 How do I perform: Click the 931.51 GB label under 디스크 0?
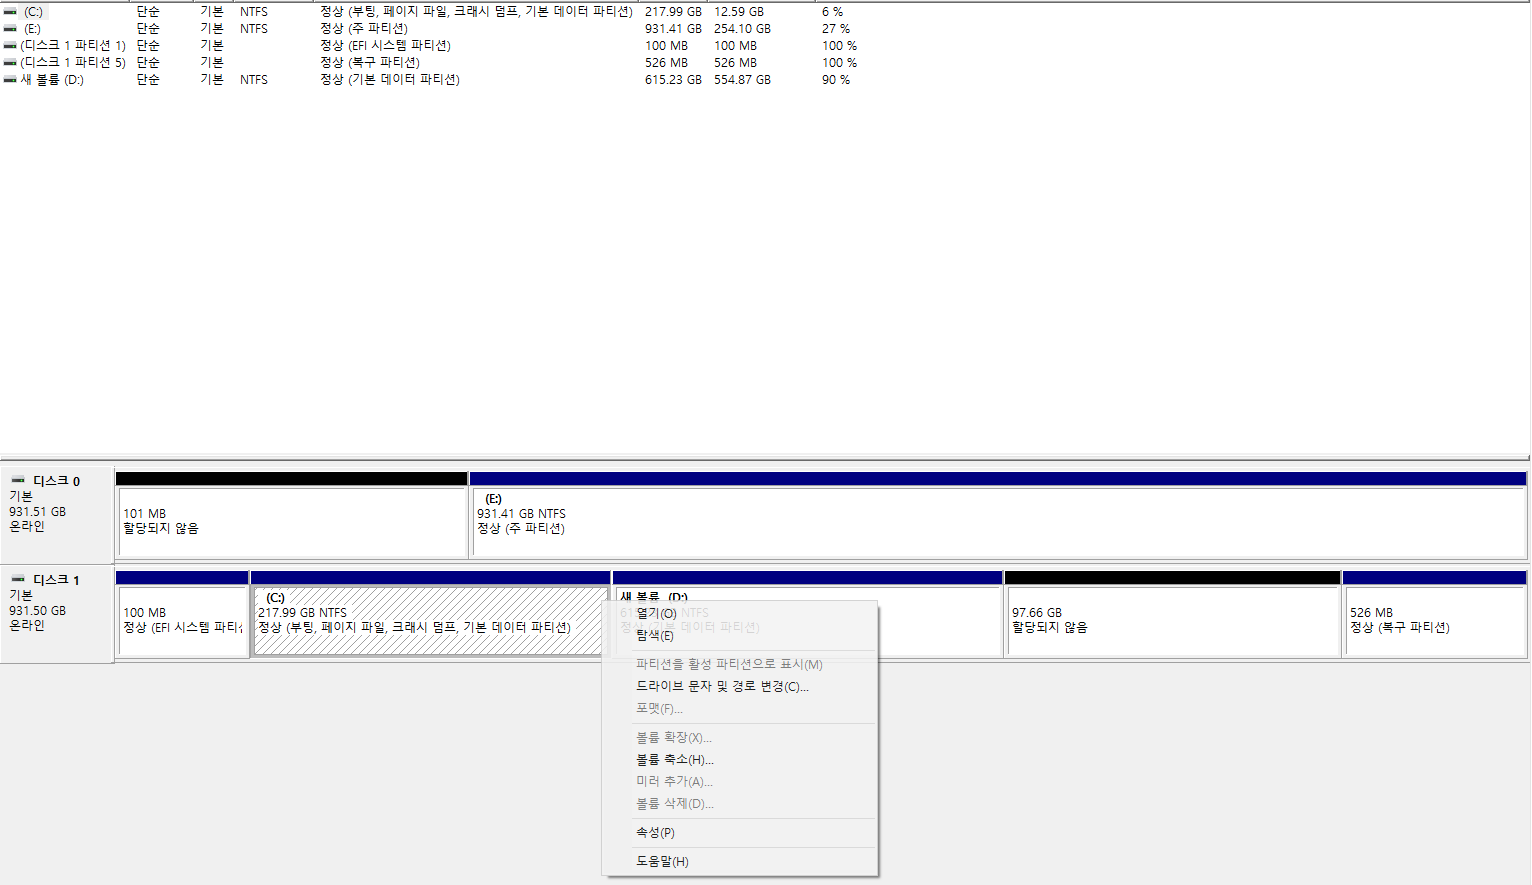[37, 511]
